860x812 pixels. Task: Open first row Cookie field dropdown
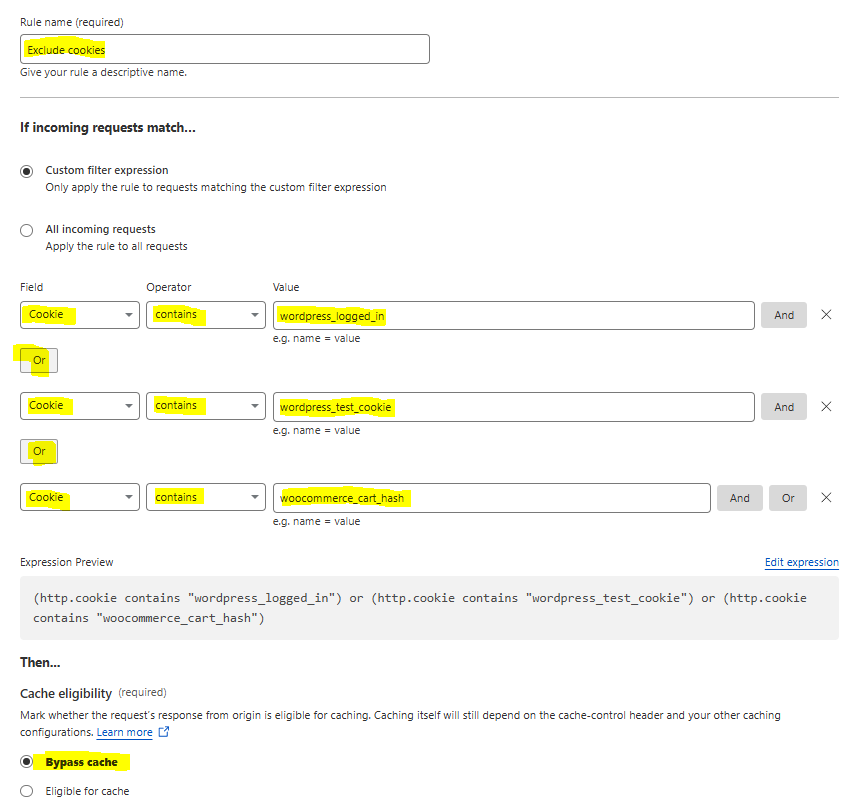point(80,315)
